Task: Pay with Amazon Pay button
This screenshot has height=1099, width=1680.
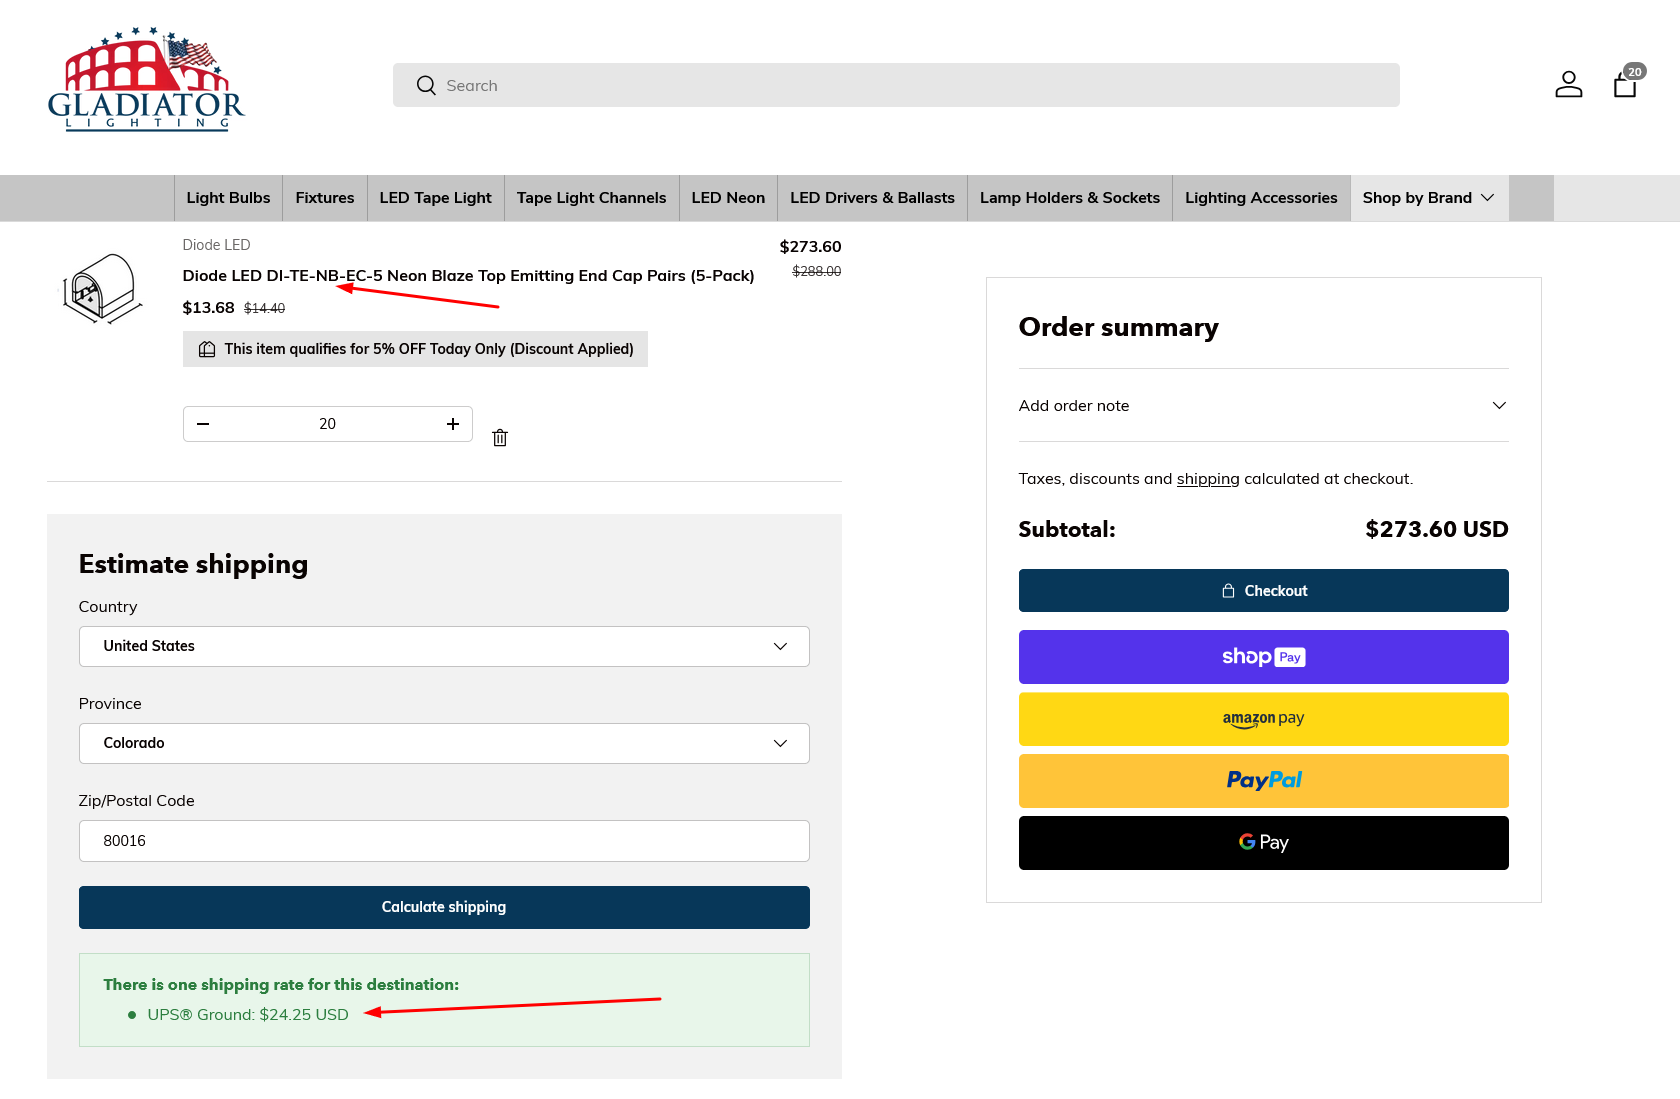Action: point(1263,719)
